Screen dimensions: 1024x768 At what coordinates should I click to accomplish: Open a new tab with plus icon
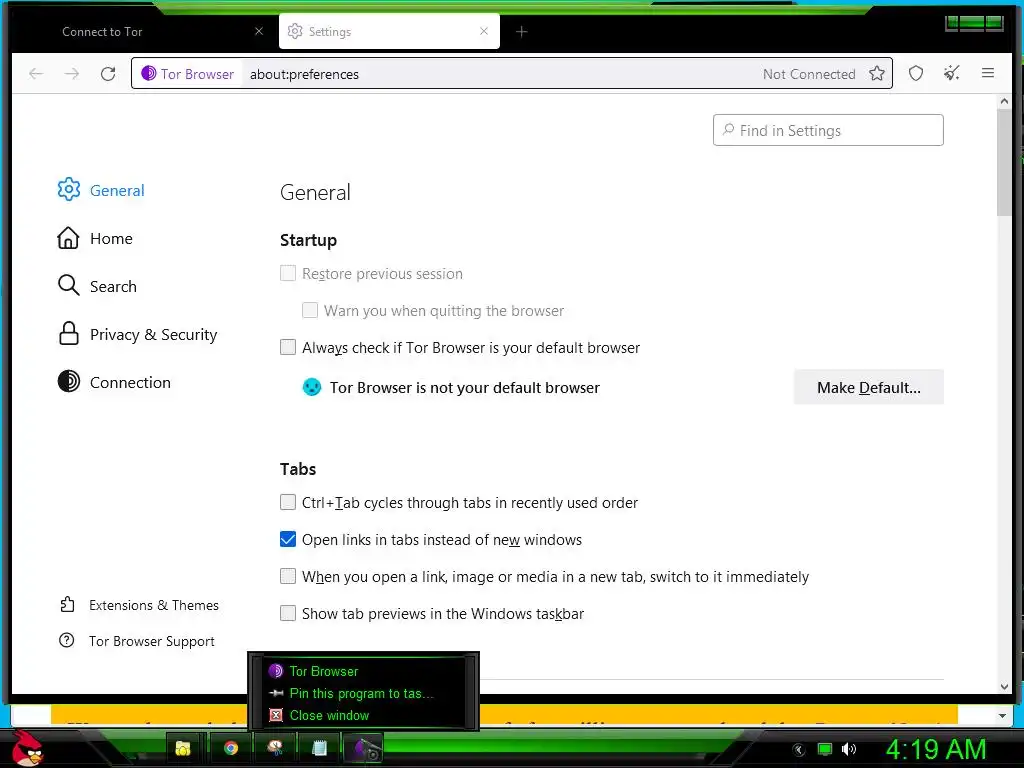(521, 31)
